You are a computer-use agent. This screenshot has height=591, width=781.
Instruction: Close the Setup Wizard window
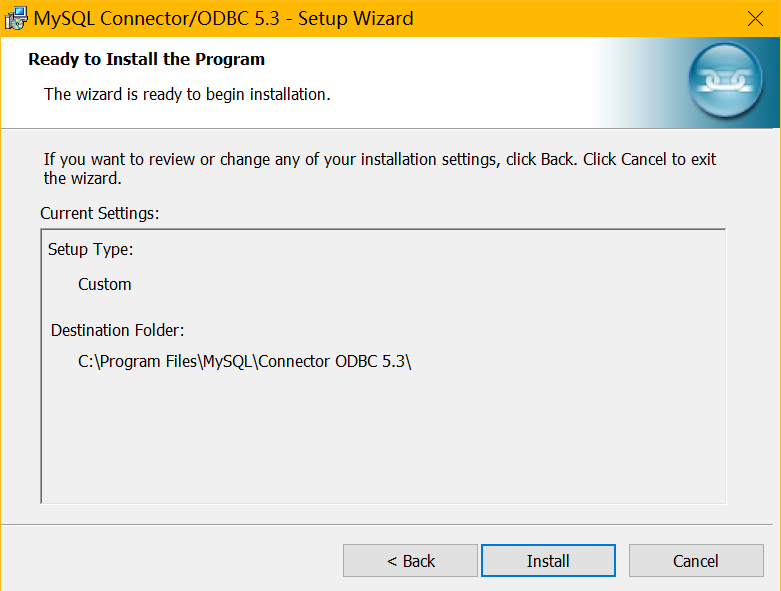pyautogui.click(x=756, y=18)
